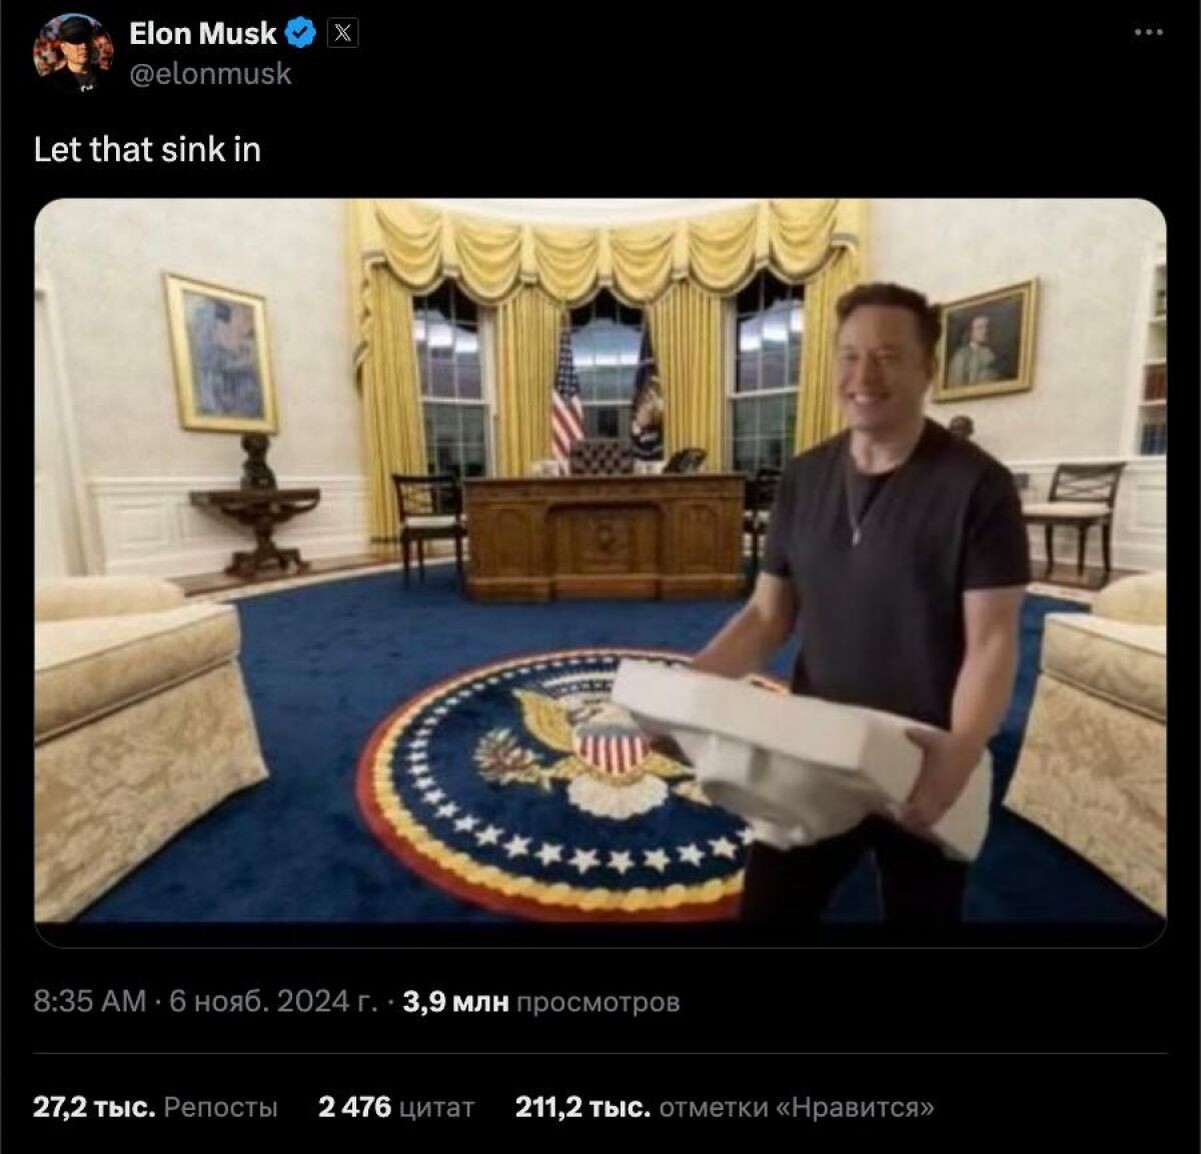1201x1154 pixels.
Task: Click the word цитат label
Action: point(436,1107)
